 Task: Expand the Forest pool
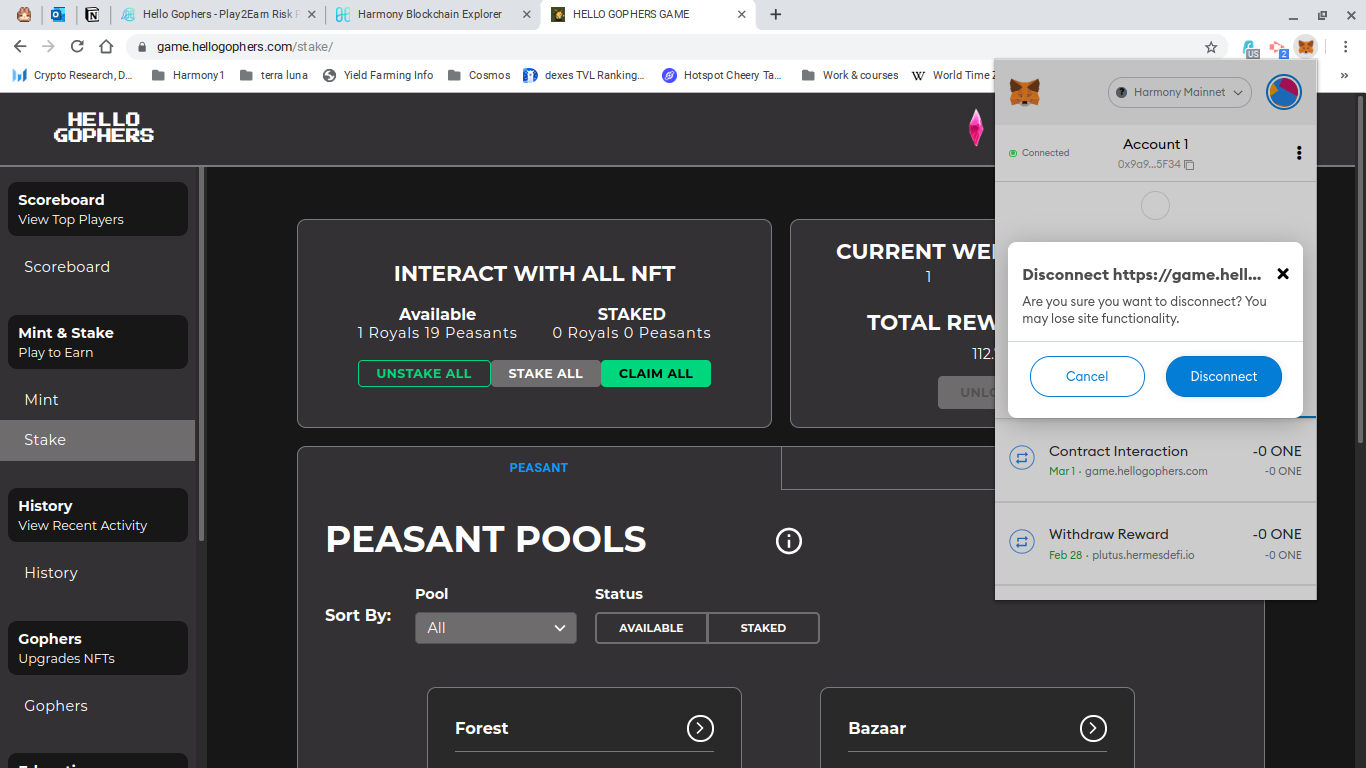pyautogui.click(x=700, y=728)
